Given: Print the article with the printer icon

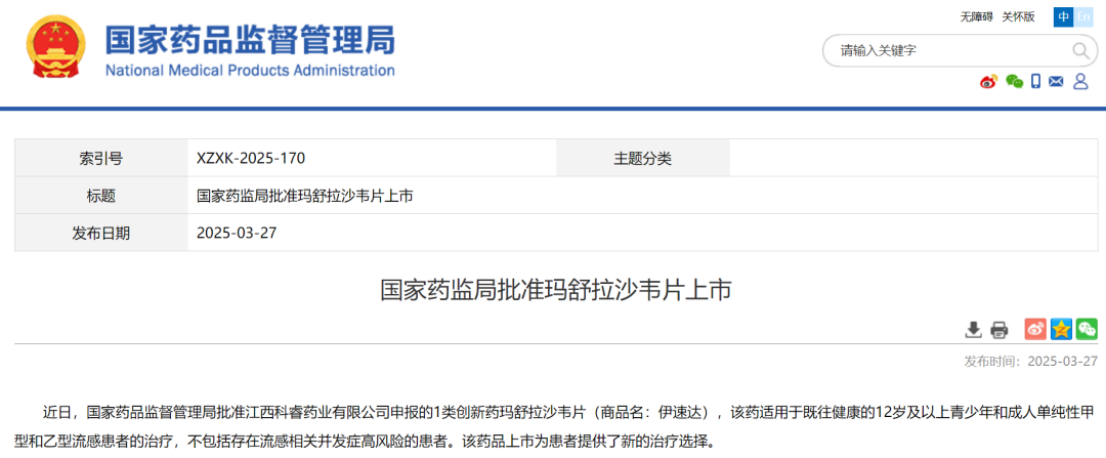Looking at the screenshot, I should coord(999,329).
